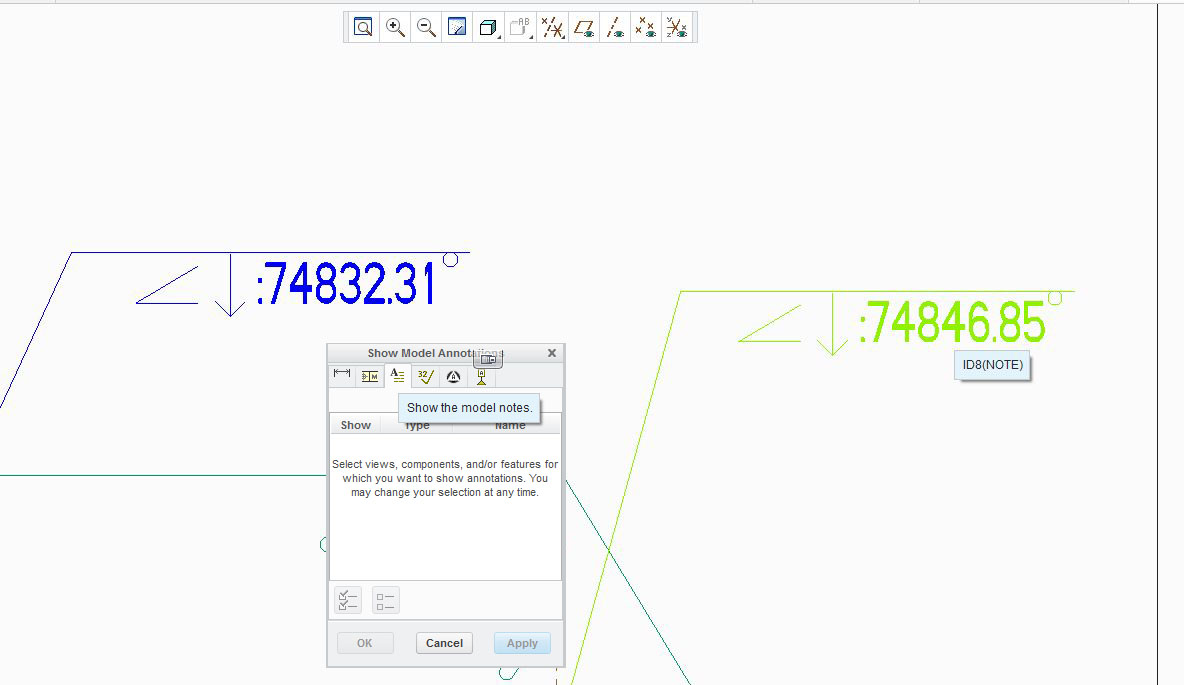Switch to the surface finishes tab
1184x685 pixels.
426,375
